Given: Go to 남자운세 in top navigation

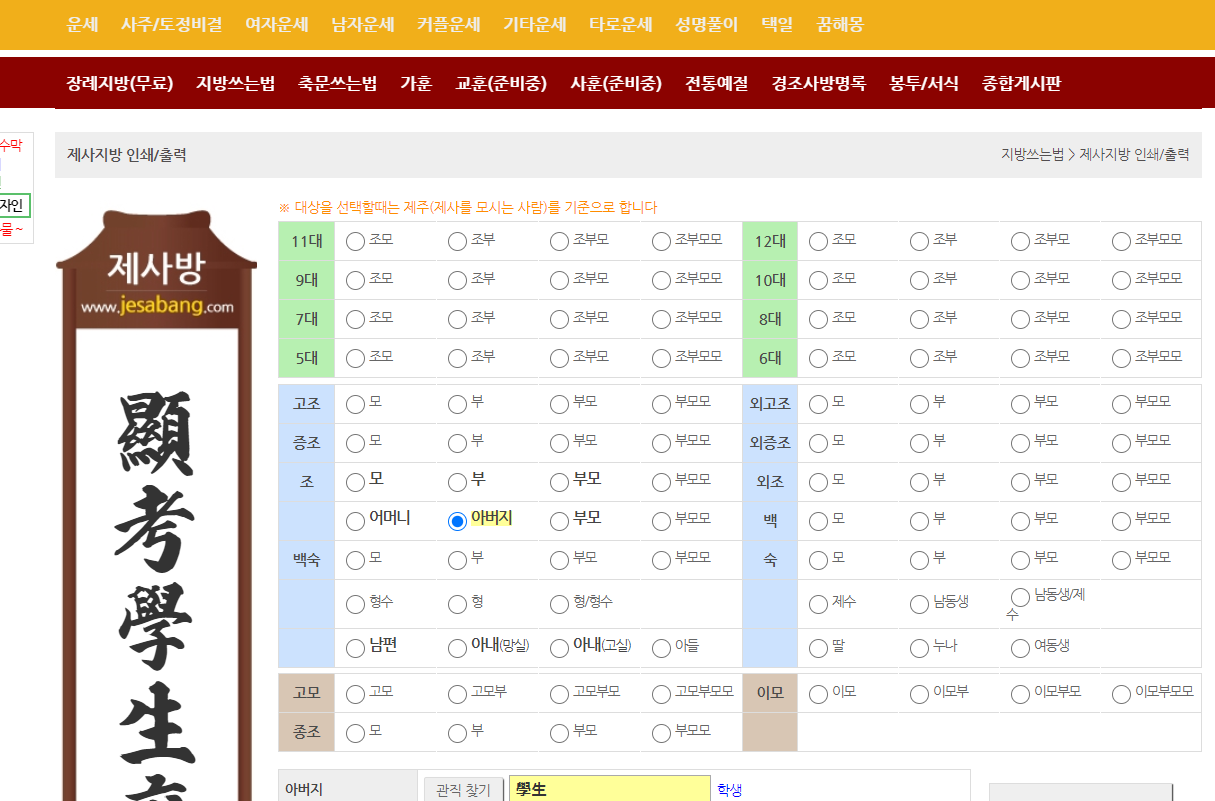Looking at the screenshot, I should 362,24.
